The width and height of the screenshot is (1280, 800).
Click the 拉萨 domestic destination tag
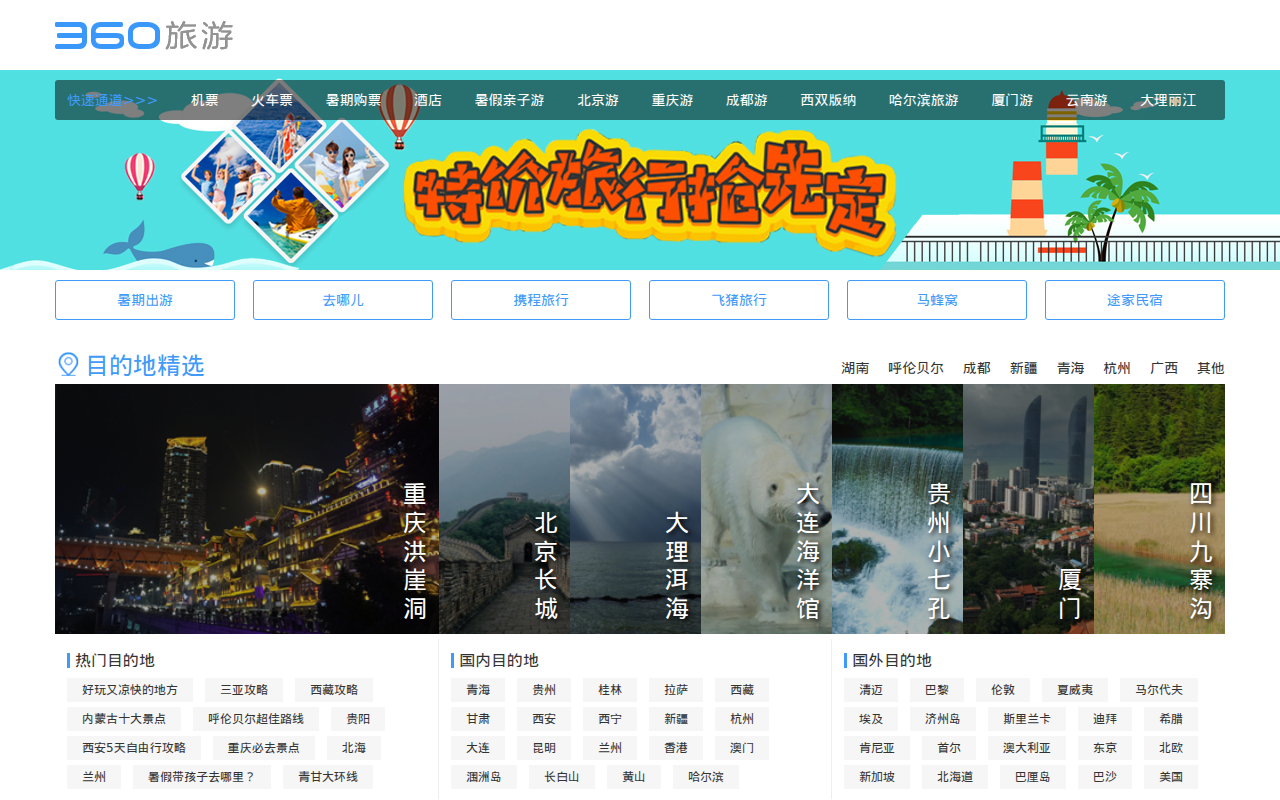click(676, 690)
